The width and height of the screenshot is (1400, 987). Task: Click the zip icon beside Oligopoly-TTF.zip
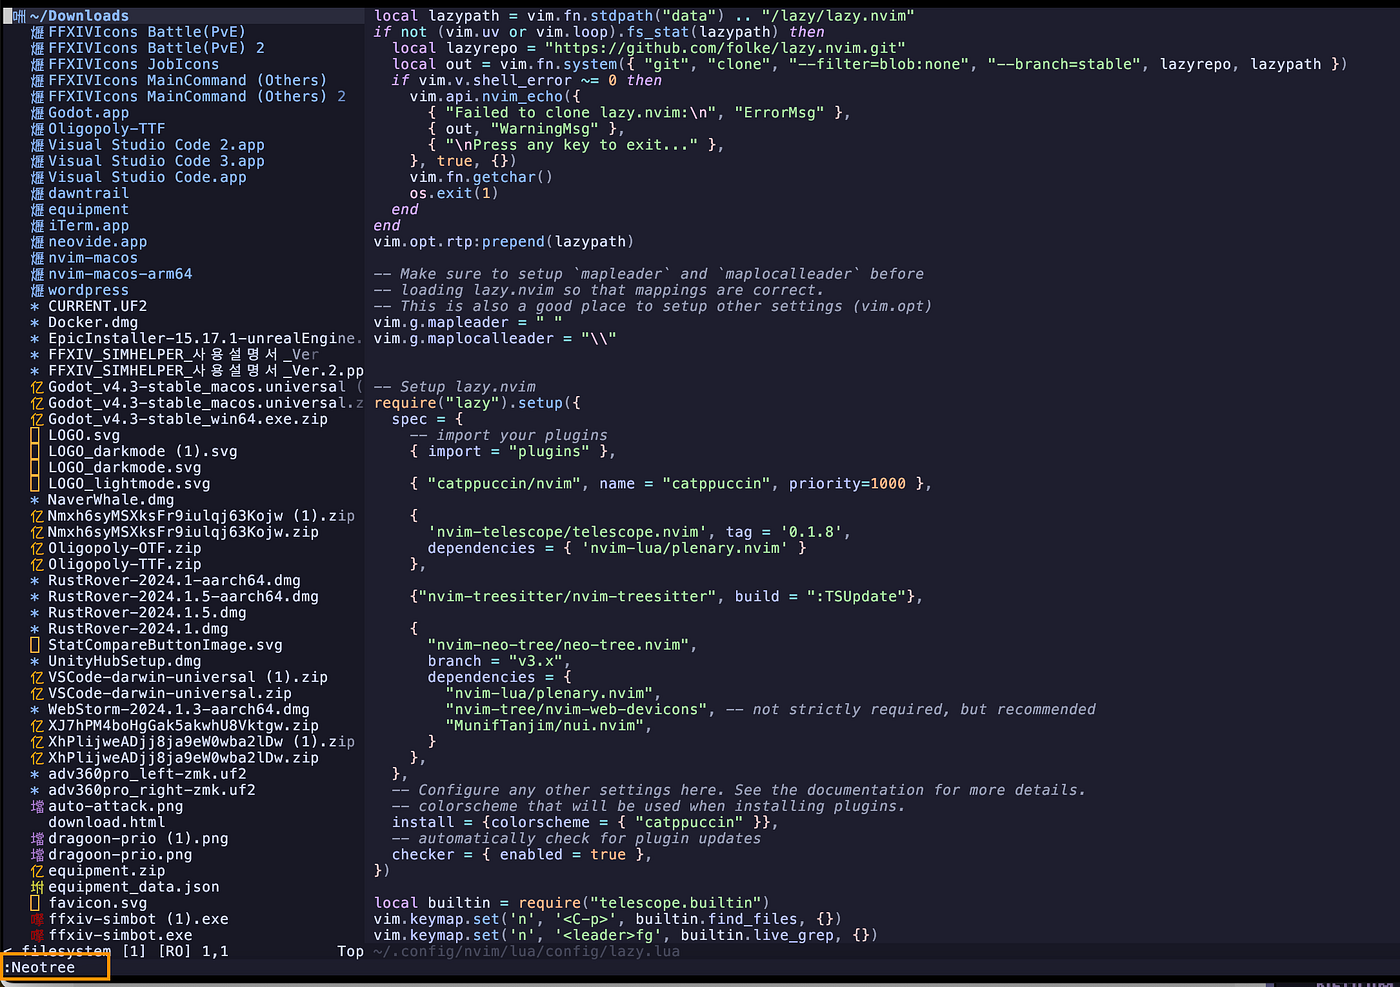(x=37, y=564)
